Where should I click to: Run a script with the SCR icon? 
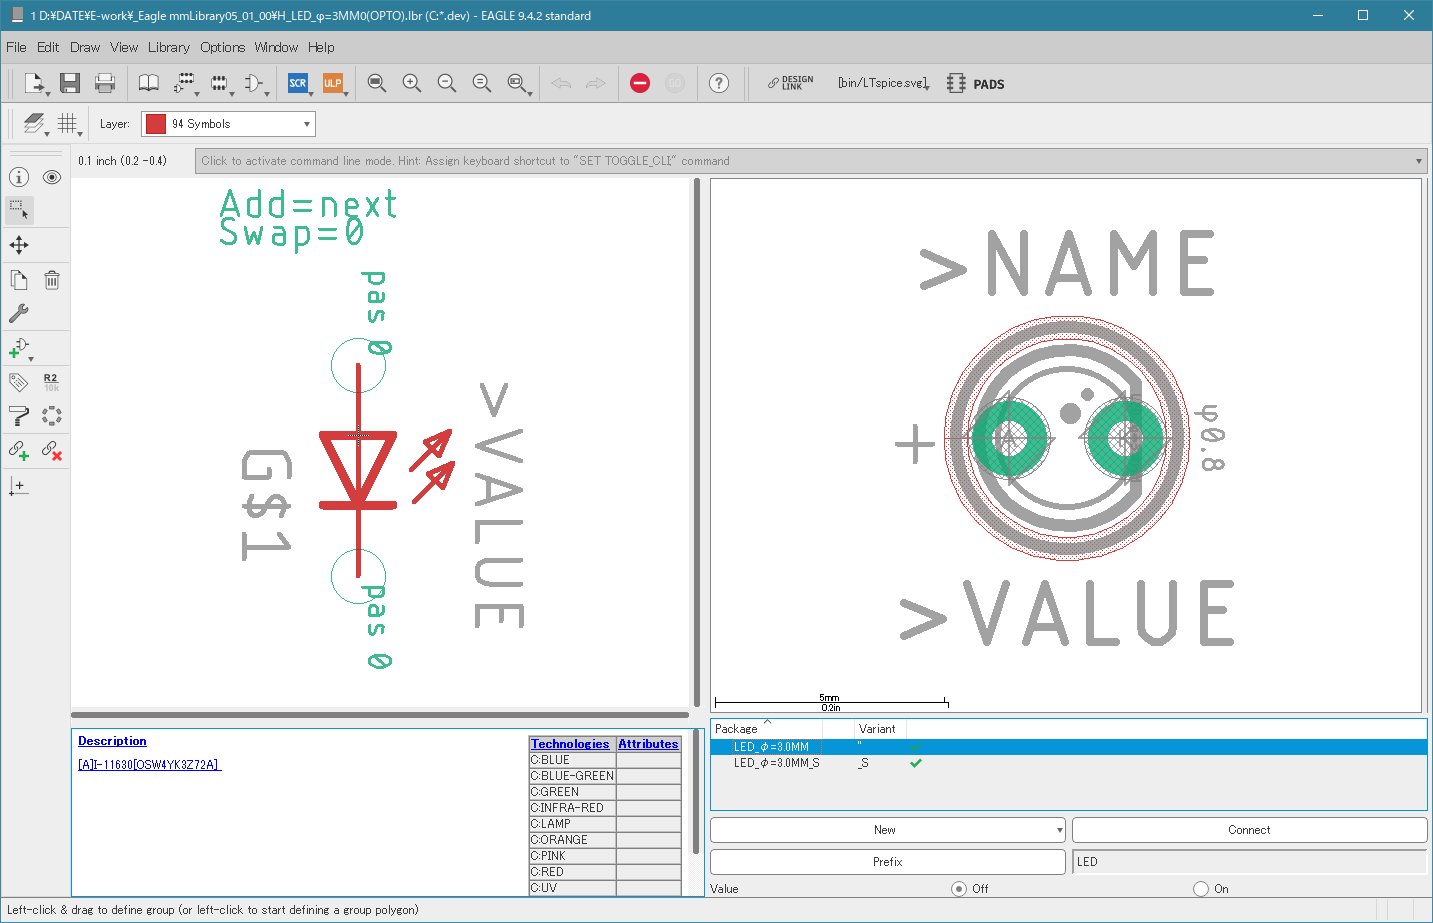point(297,83)
